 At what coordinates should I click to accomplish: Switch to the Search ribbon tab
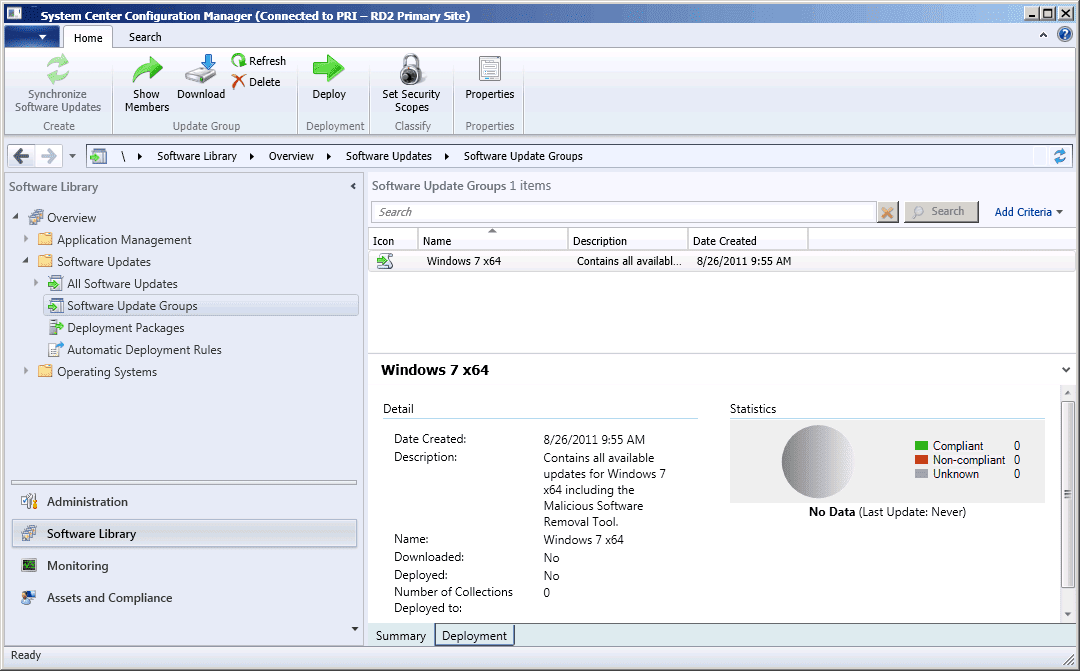point(145,37)
